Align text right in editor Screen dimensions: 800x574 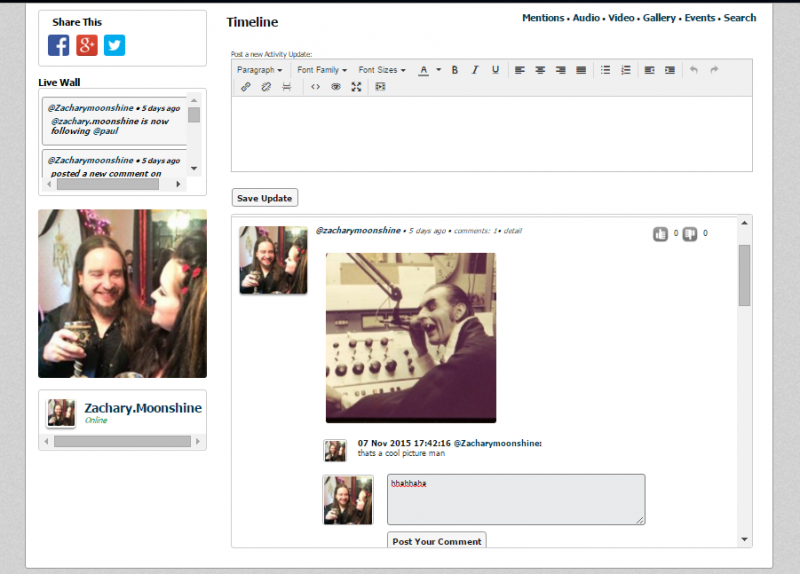pyautogui.click(x=560, y=70)
